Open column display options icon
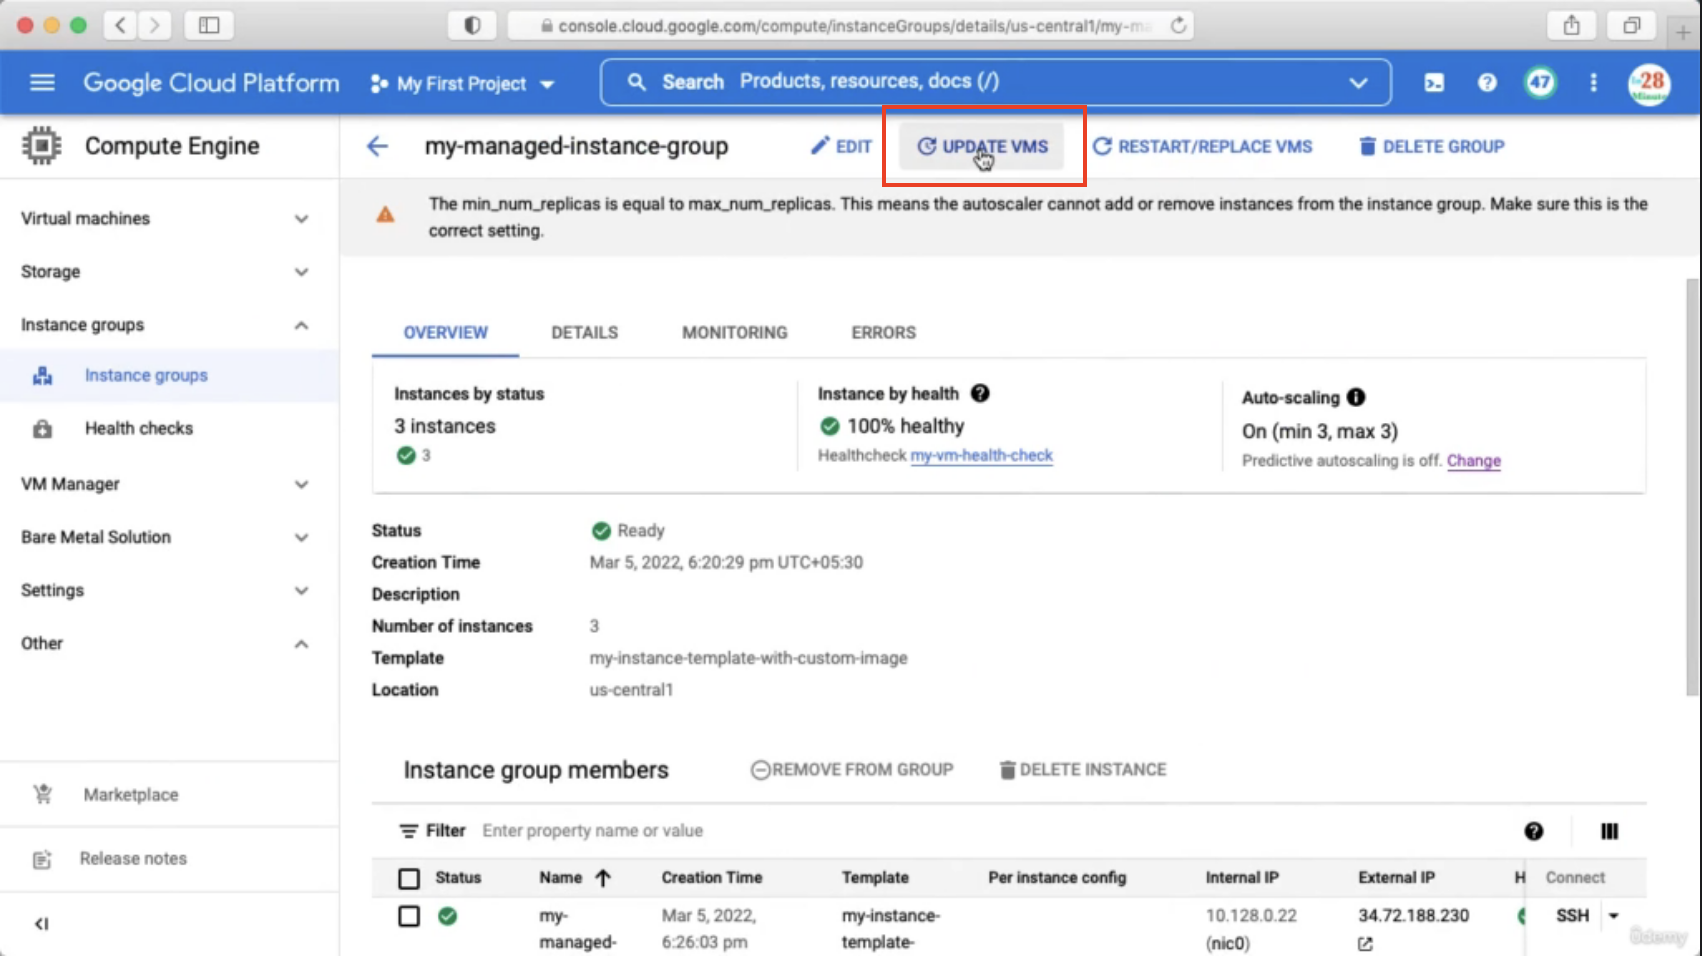Image resolution: width=1702 pixels, height=958 pixels. pos(1609,831)
